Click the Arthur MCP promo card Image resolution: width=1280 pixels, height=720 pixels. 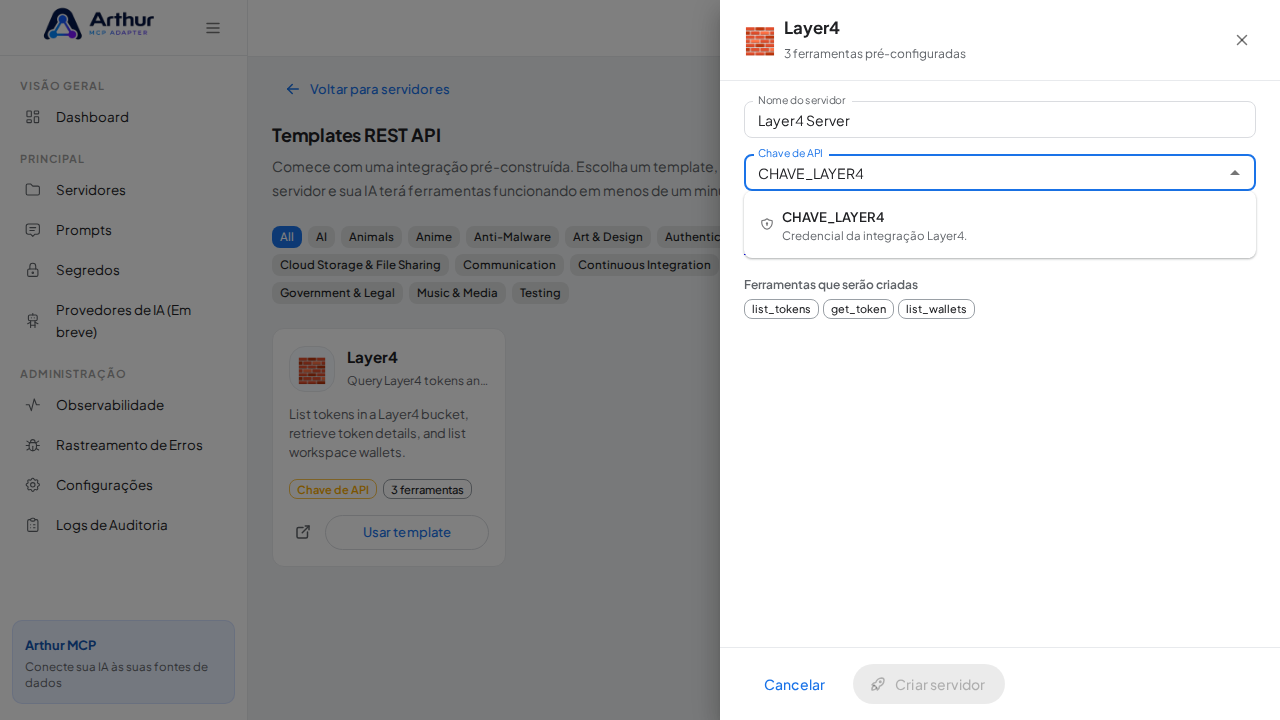click(x=123, y=662)
